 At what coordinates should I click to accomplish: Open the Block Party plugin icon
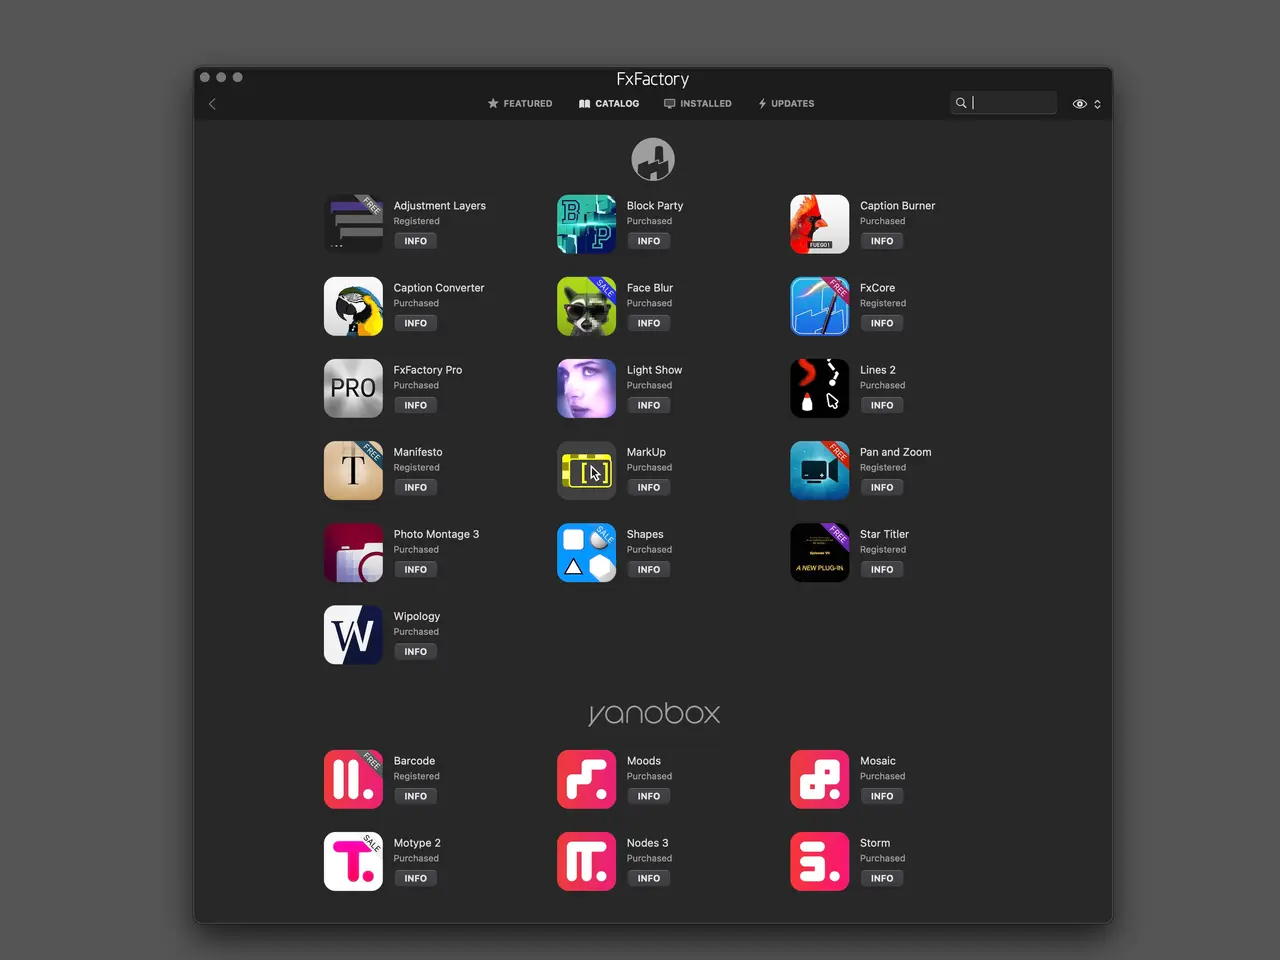586,224
